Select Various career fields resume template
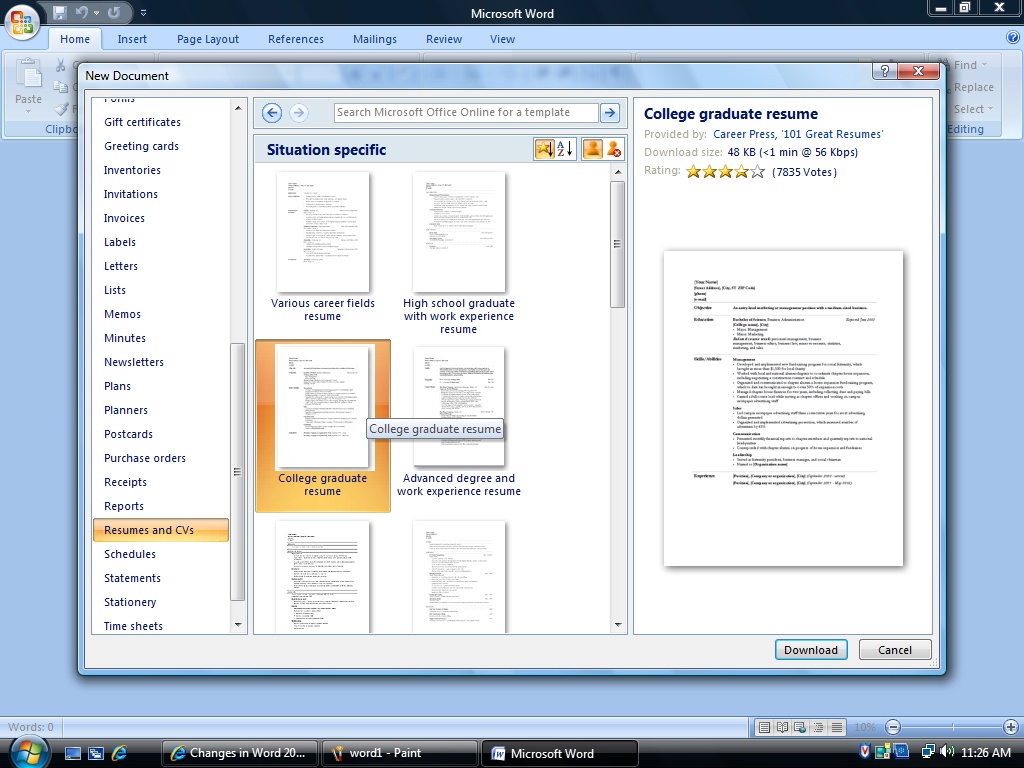Screen dimensions: 1024x768 [x=323, y=247]
